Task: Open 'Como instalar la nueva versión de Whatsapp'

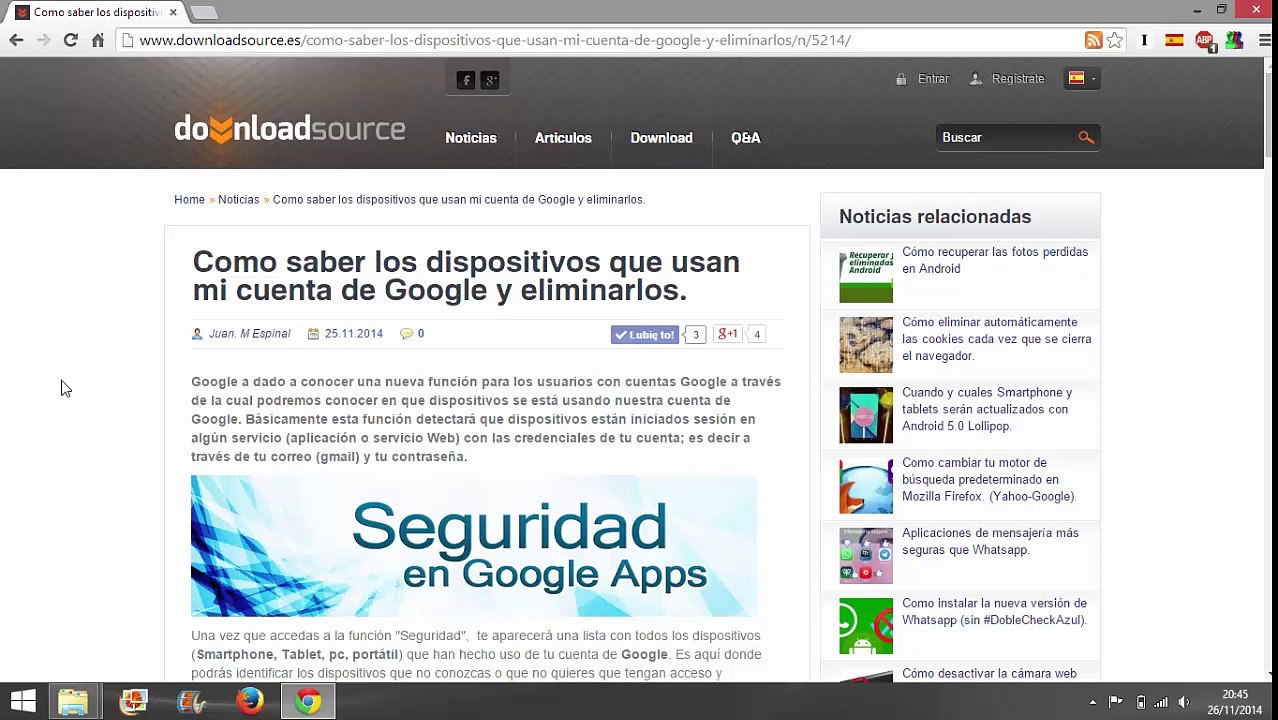Action: click(994, 611)
